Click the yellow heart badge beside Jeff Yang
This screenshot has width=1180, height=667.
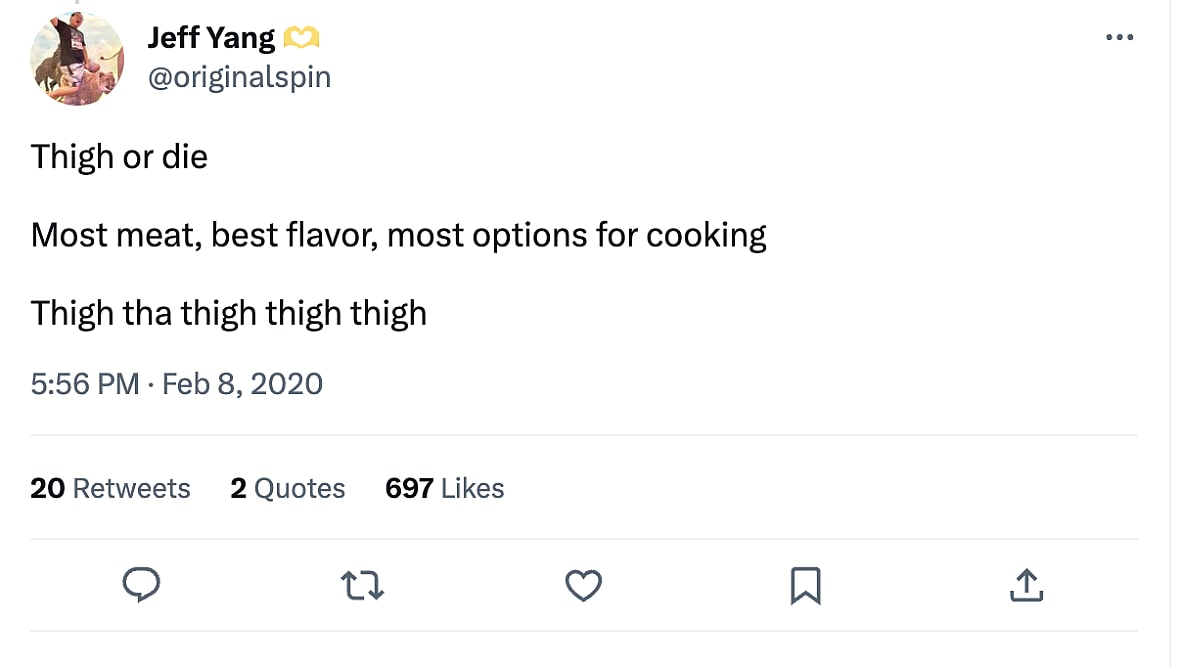[x=301, y=39]
